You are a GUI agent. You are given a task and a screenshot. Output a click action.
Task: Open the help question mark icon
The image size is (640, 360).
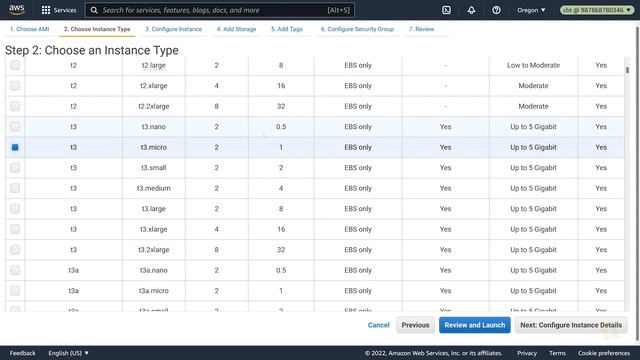[496, 10]
